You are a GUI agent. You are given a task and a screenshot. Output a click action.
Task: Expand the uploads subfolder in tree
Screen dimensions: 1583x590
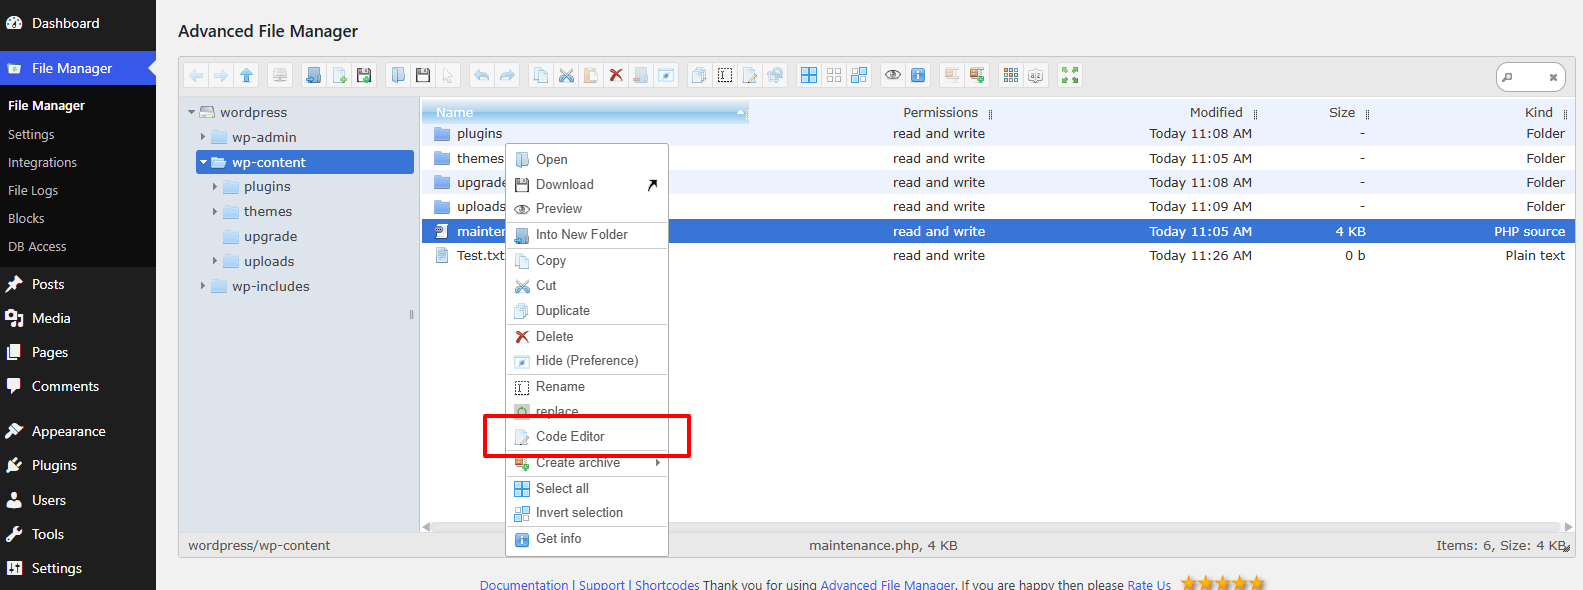click(215, 261)
